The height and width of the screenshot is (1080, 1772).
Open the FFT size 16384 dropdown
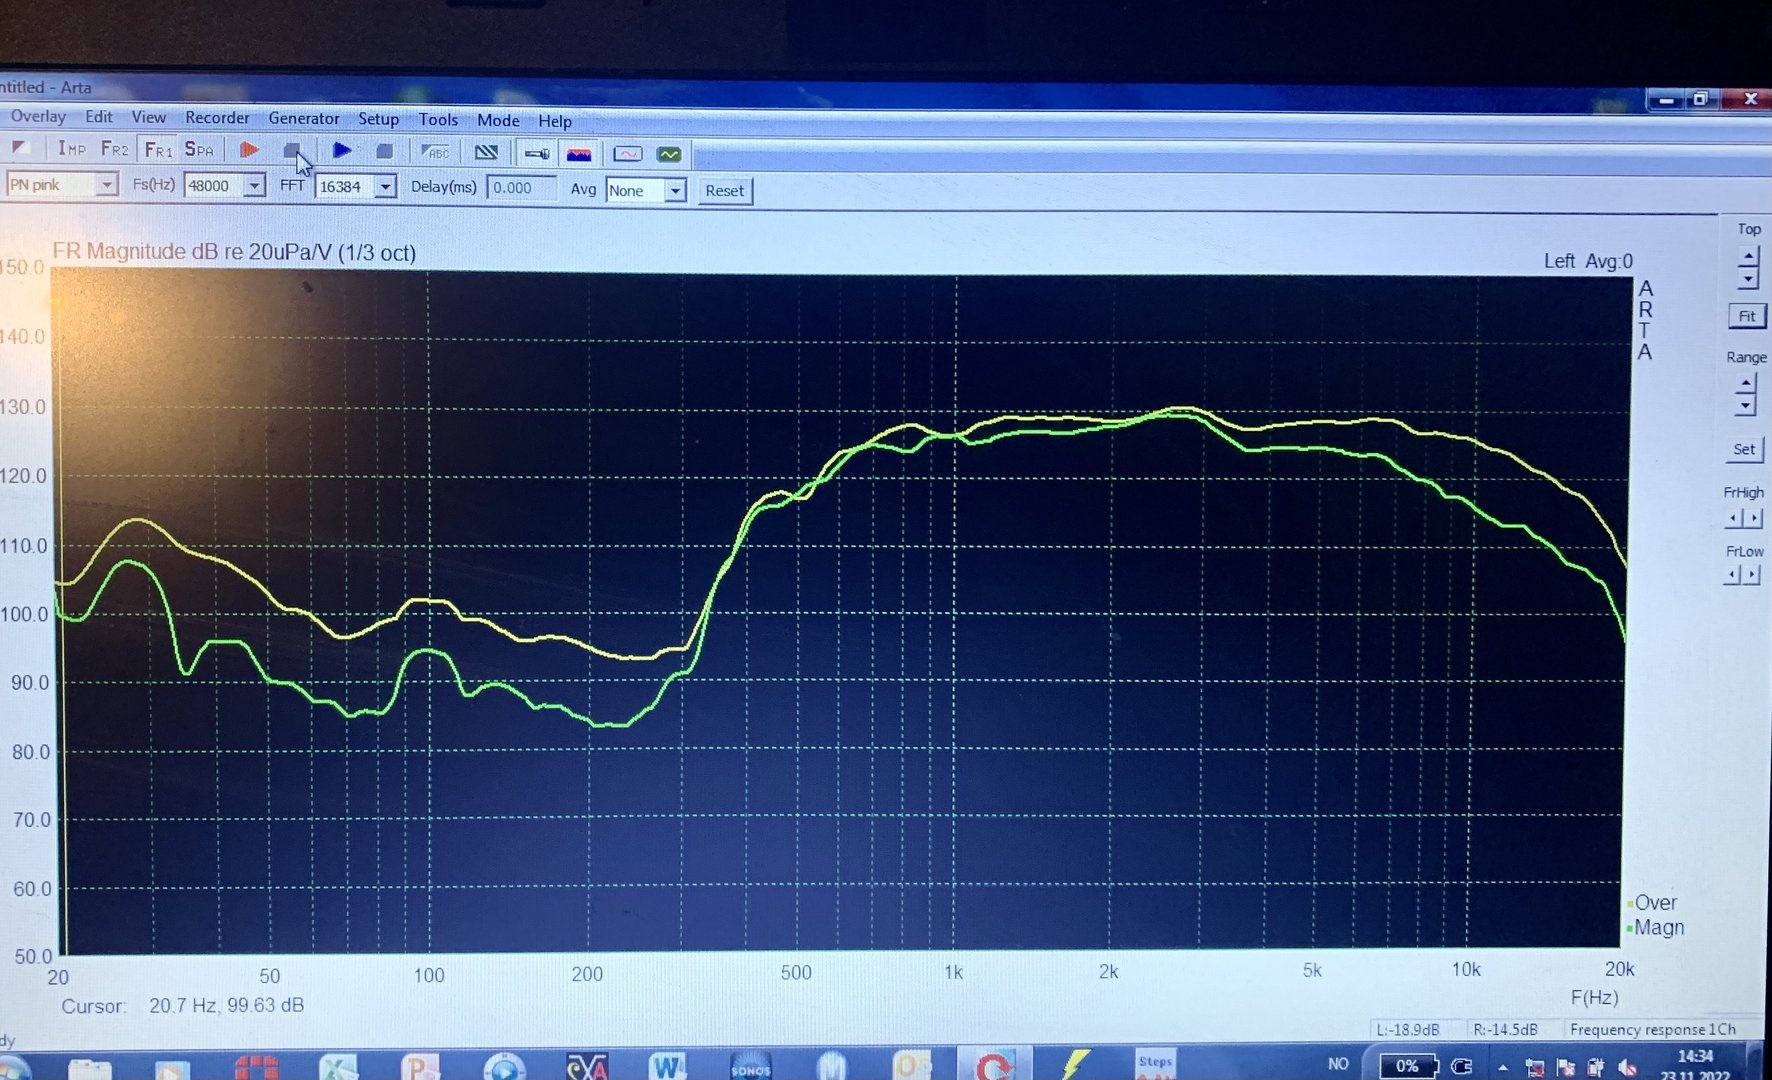click(x=385, y=187)
